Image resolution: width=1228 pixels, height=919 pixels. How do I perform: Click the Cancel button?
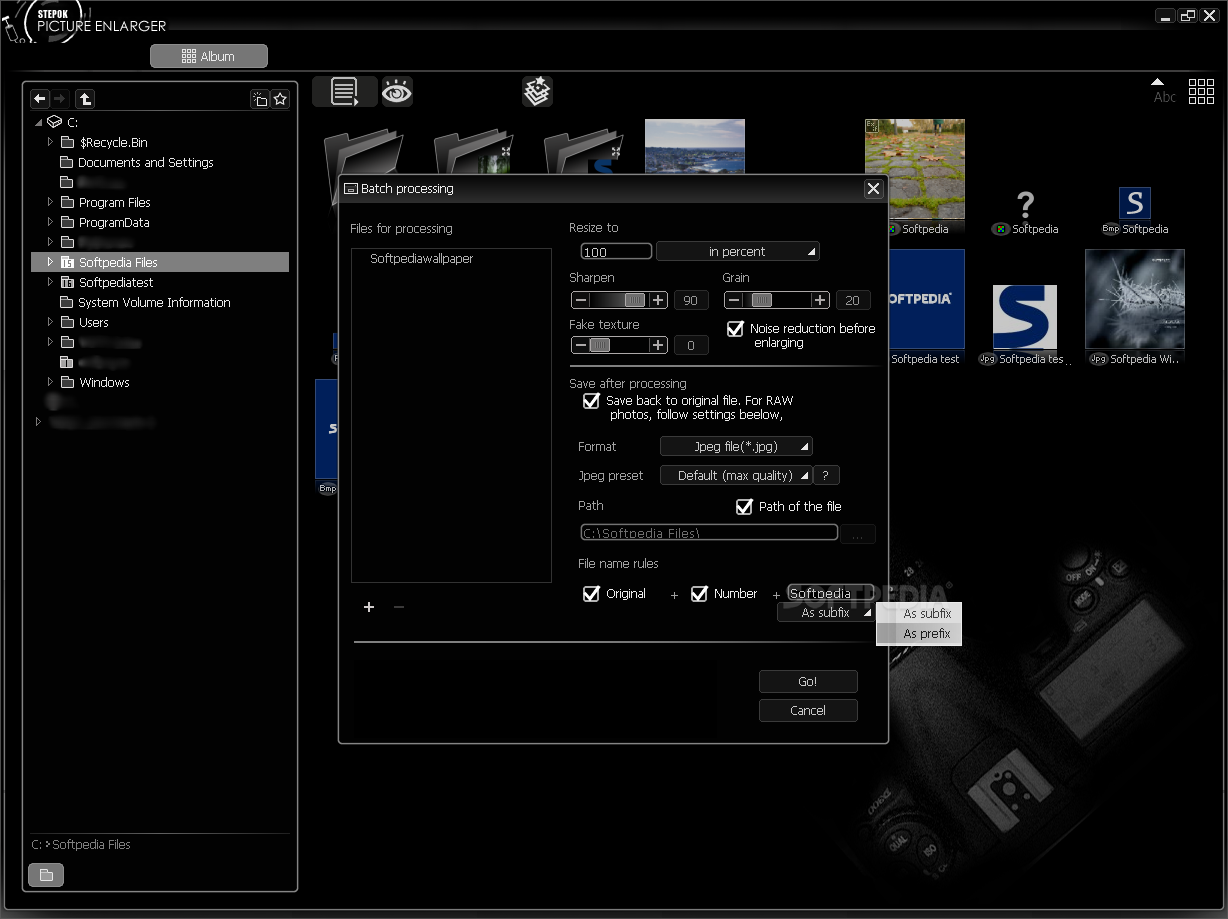pyautogui.click(x=808, y=710)
